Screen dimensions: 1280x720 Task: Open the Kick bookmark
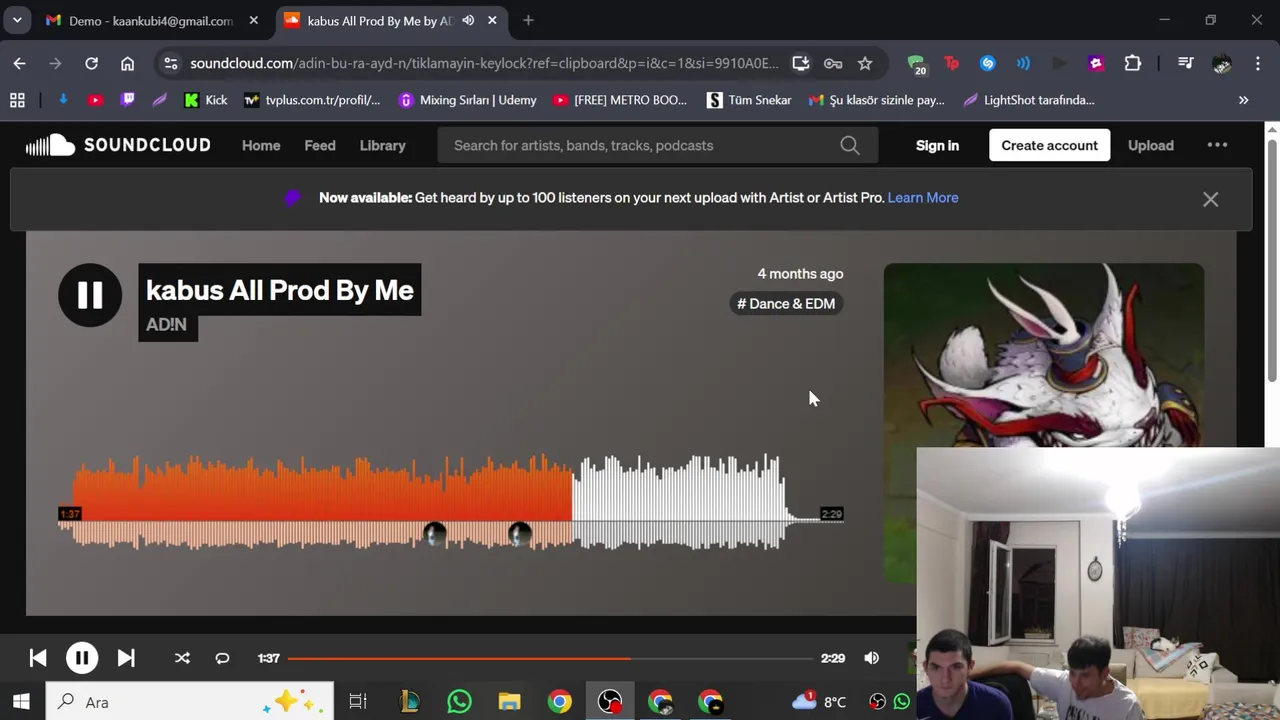(206, 100)
